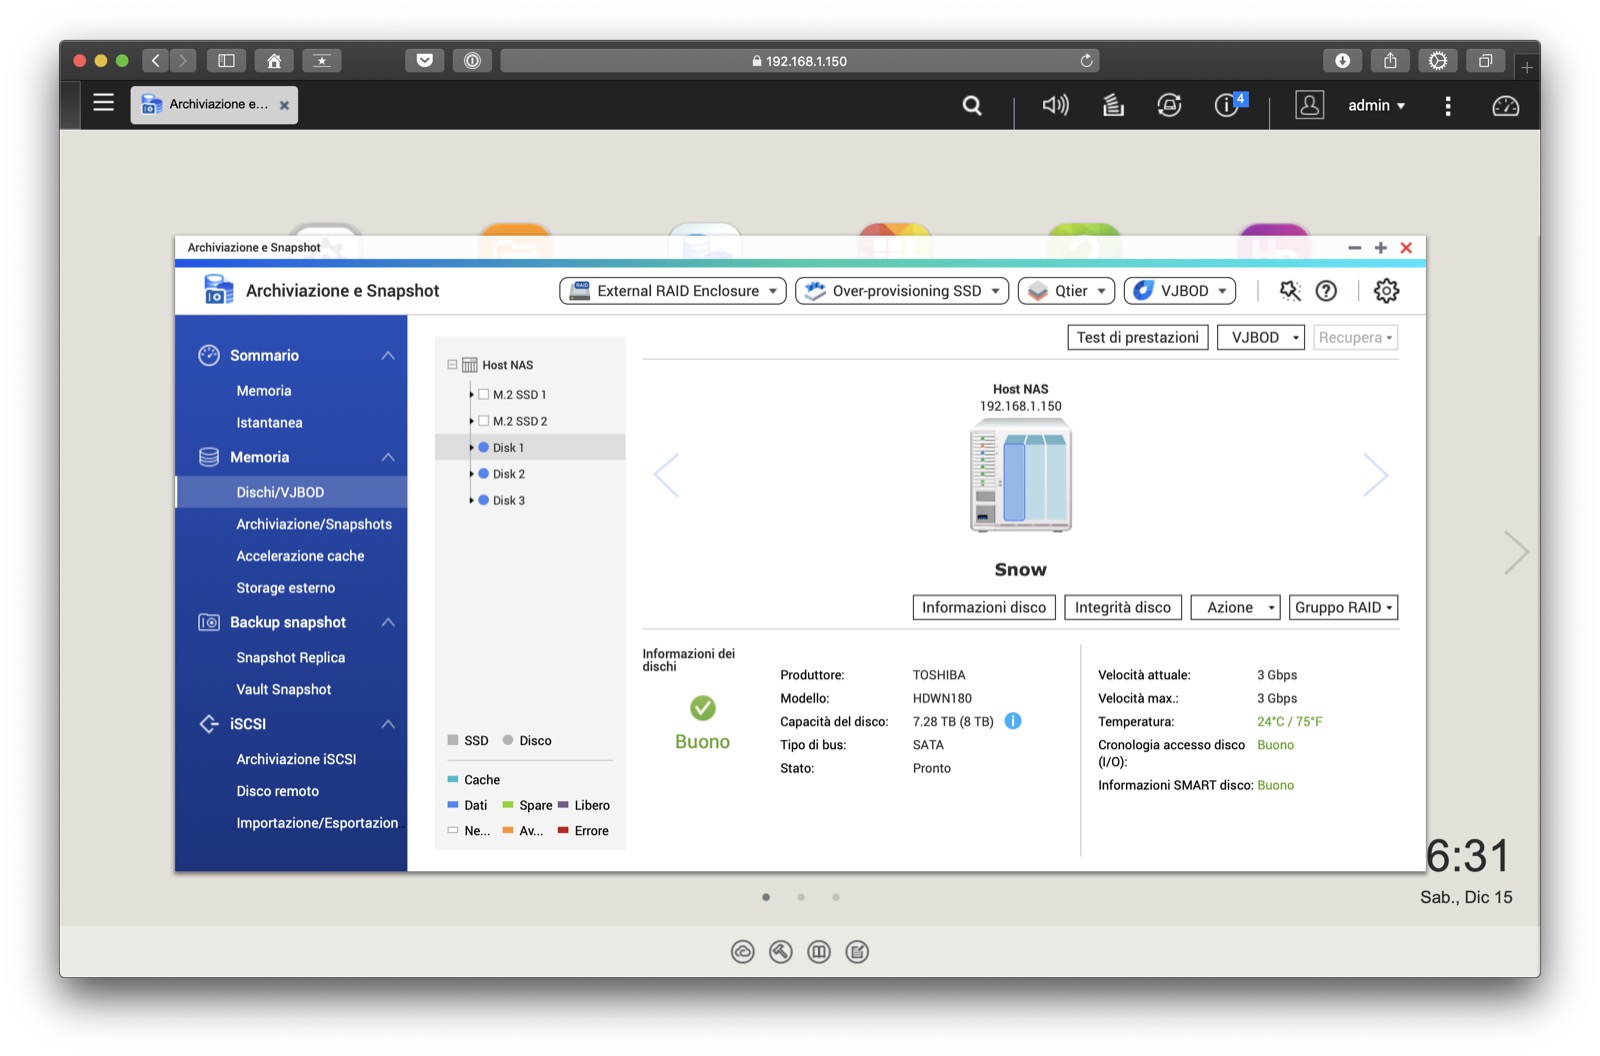Click the disk capacity info icon
Image resolution: width=1600 pixels, height=1056 pixels.
[1013, 721]
